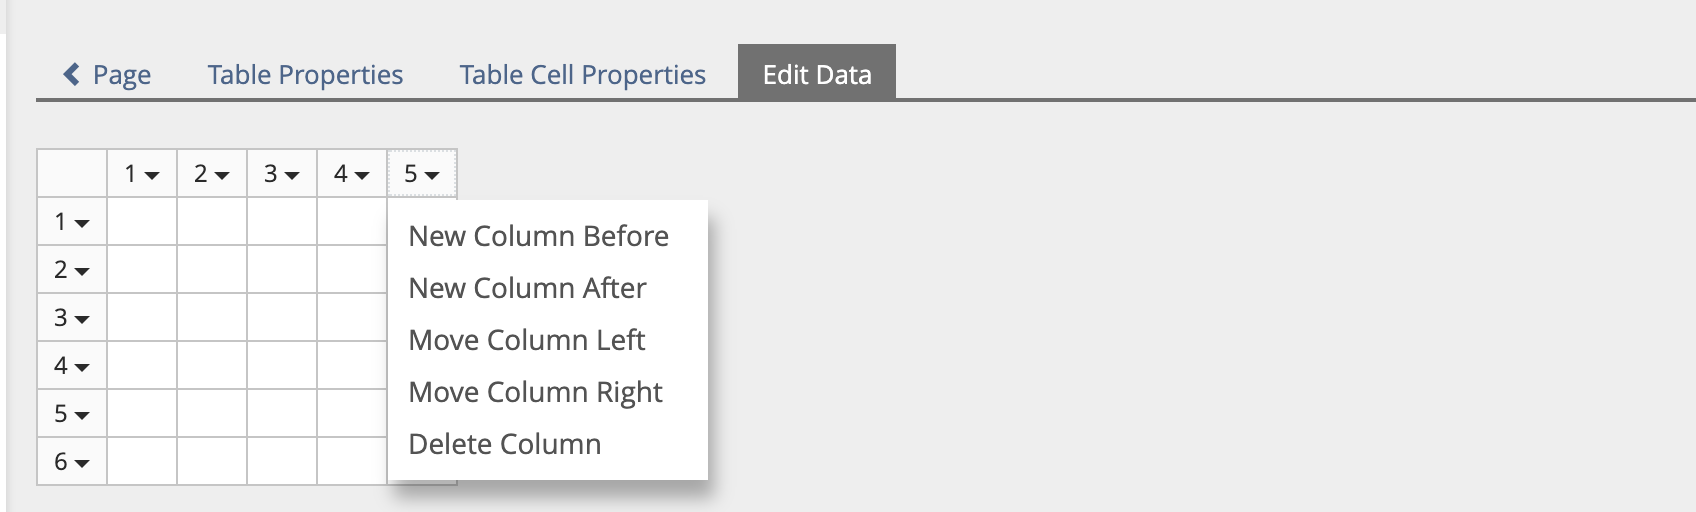Delete Column from the menu

click(504, 444)
